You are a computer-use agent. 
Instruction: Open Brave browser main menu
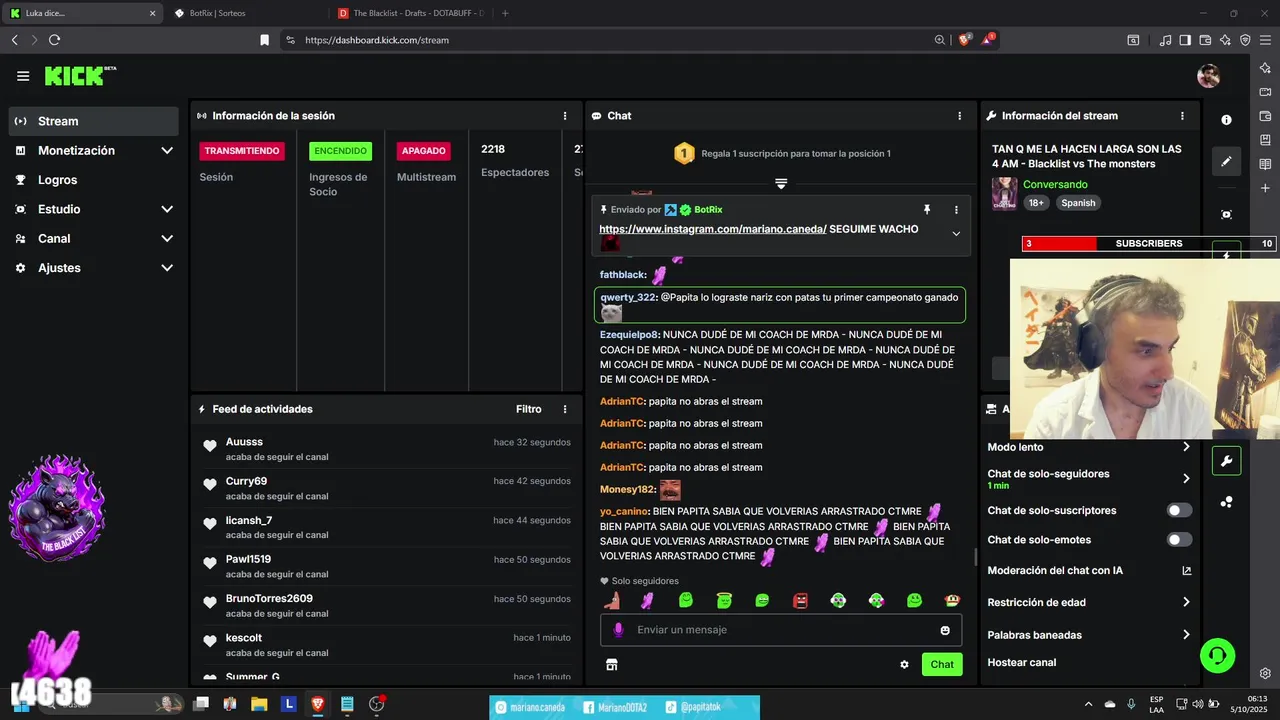1264,40
